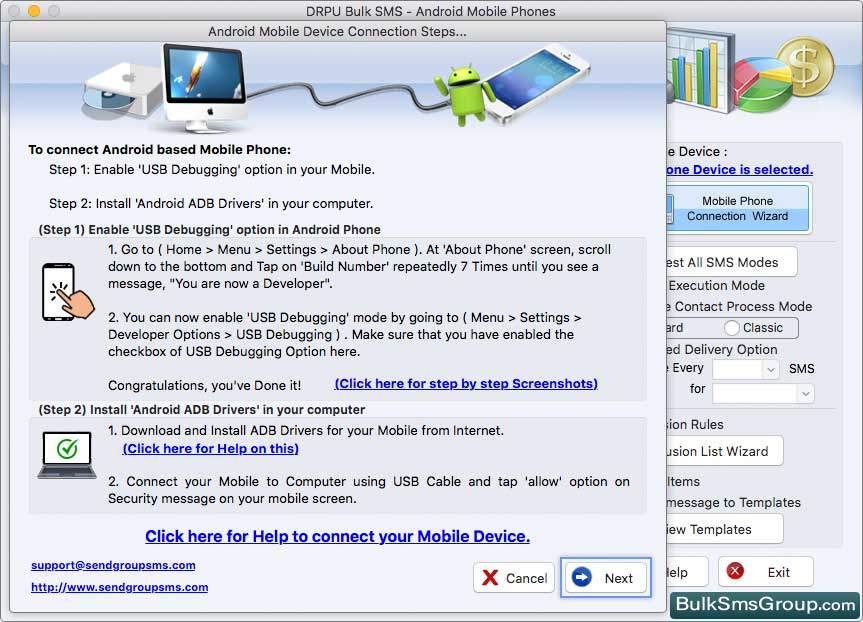Click the gold dollar coin graphic
This screenshot has height=622, width=863.
[805, 68]
